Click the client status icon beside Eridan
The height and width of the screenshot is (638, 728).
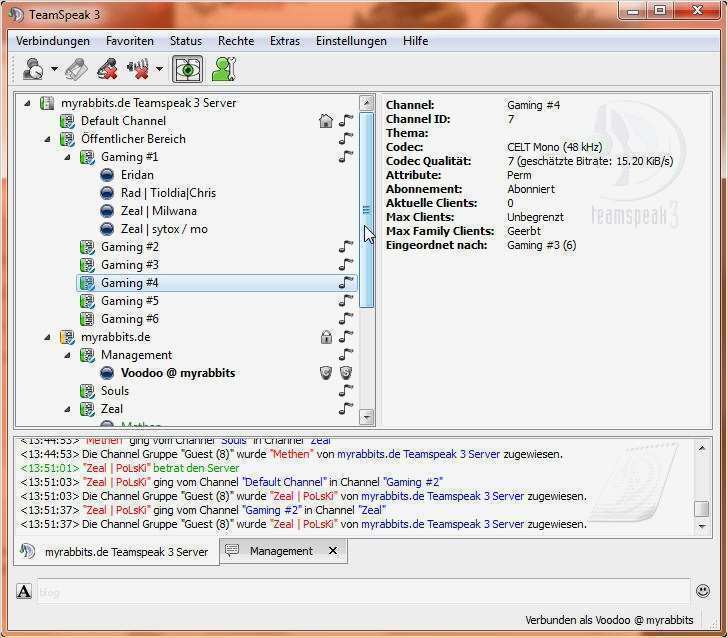[x=107, y=175]
